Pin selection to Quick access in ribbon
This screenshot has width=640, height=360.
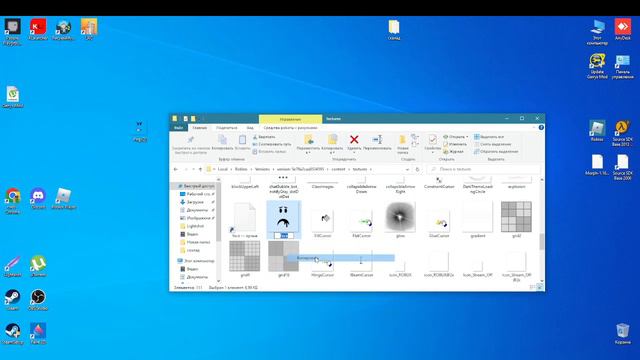coord(190,144)
